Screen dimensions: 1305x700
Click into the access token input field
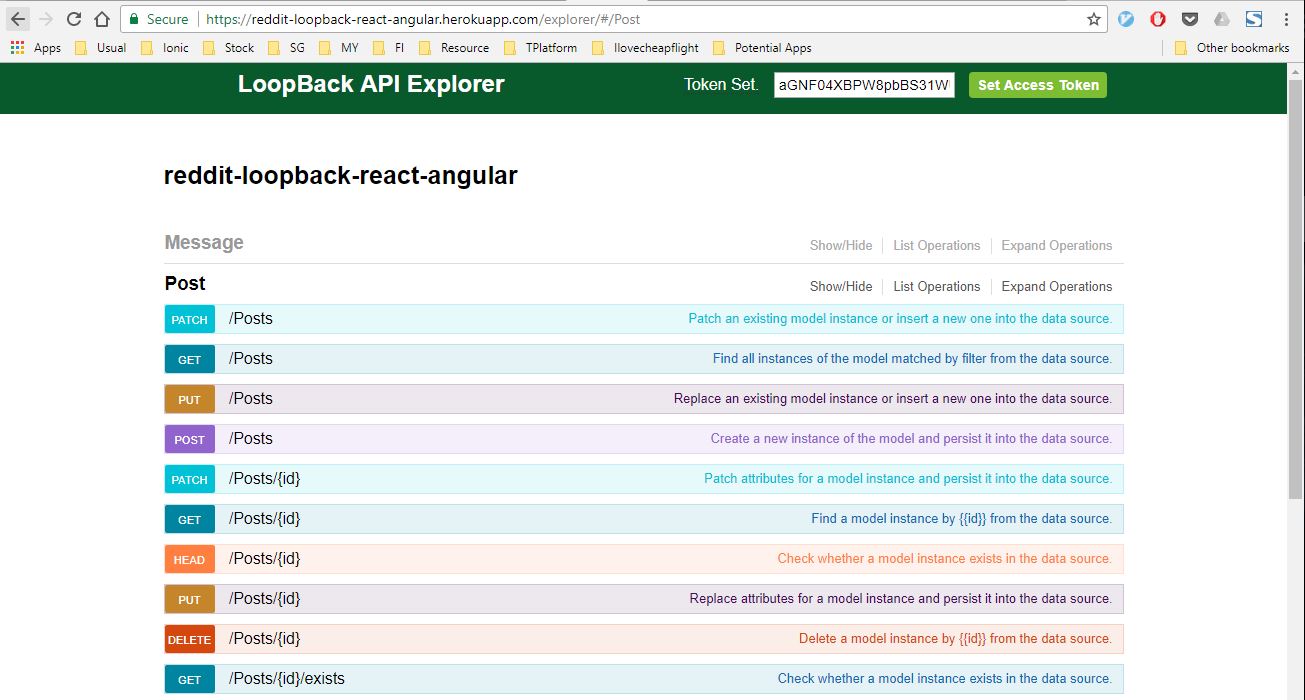[x=864, y=85]
